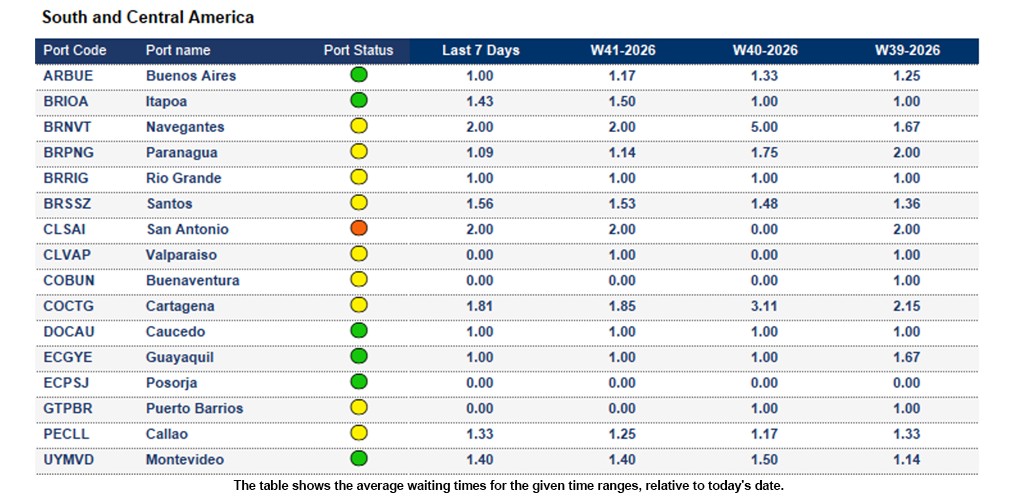Click the green status dot for Posorja
This screenshot has height=500, width=1017.
359,382
